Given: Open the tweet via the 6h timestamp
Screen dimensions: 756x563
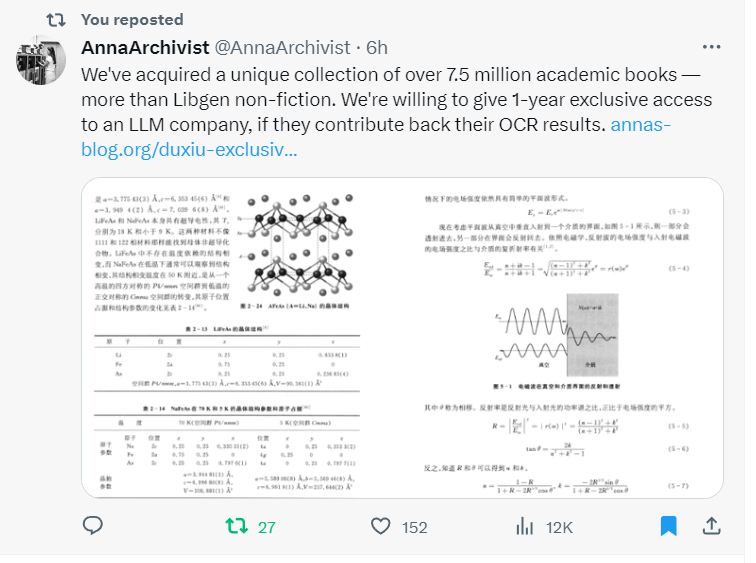Looking at the screenshot, I should pyautogui.click(x=377, y=48).
